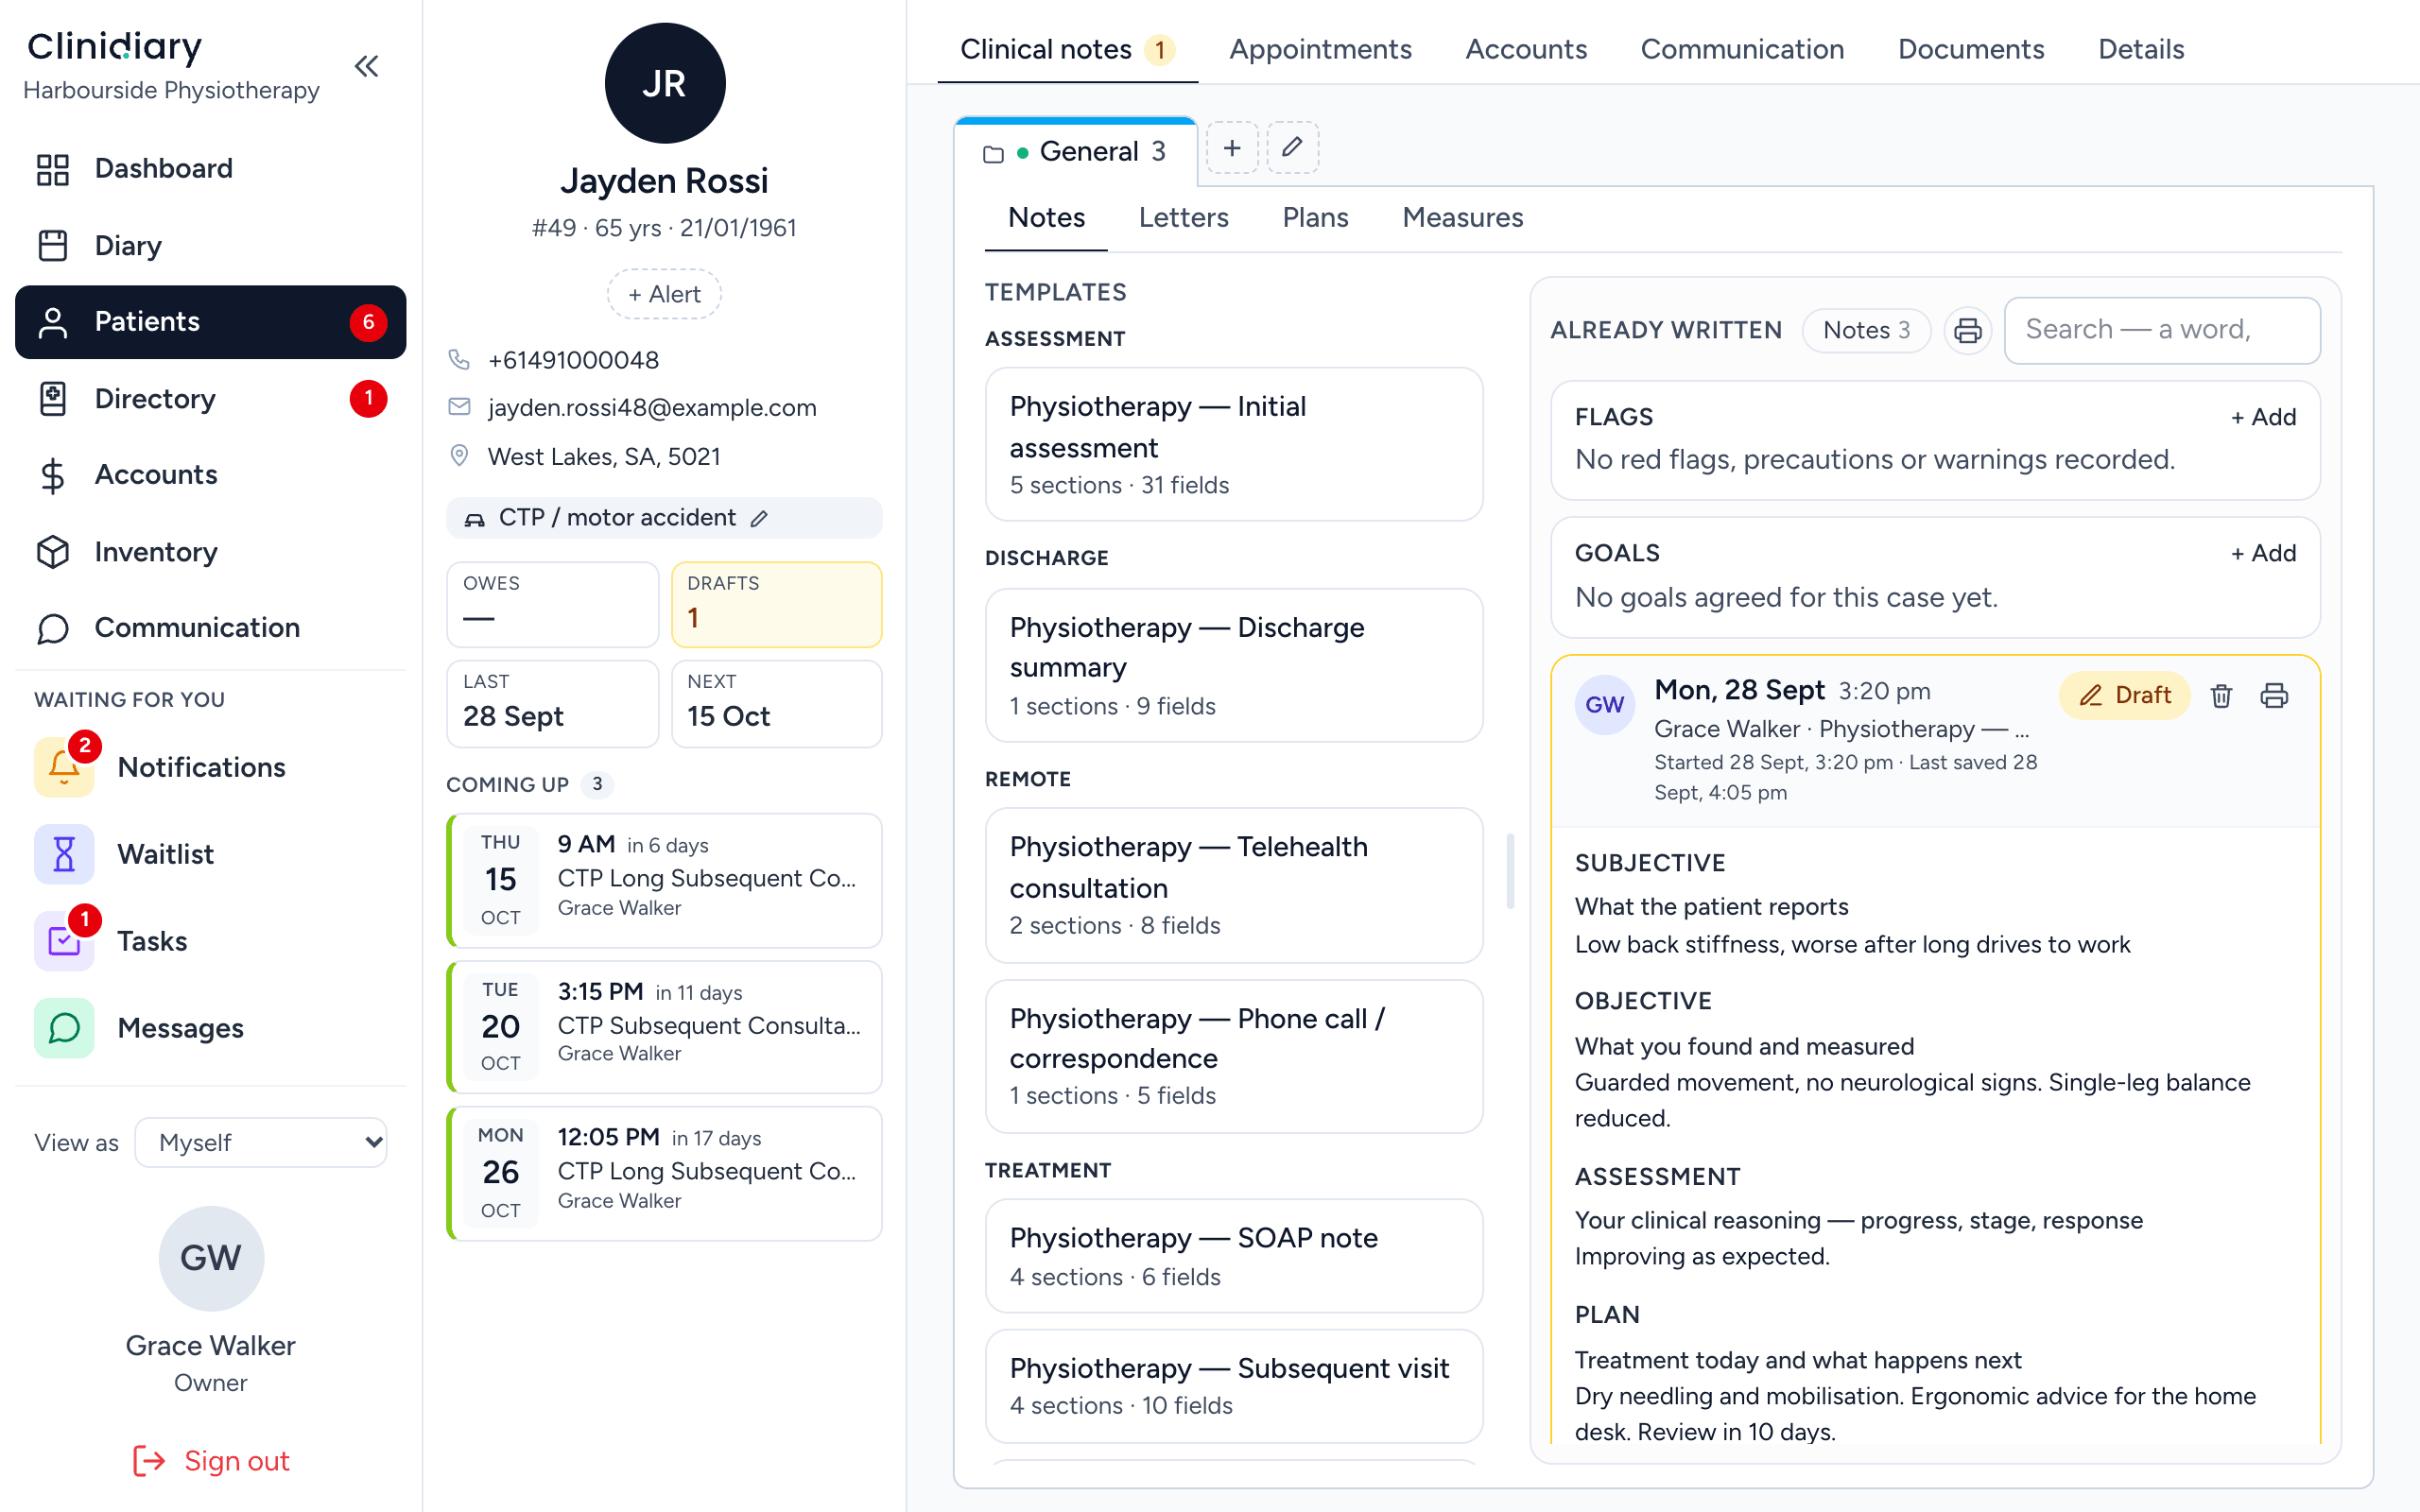Click the GW avatar on the draft note
This screenshot has height=1512, width=2420.
tap(1605, 704)
